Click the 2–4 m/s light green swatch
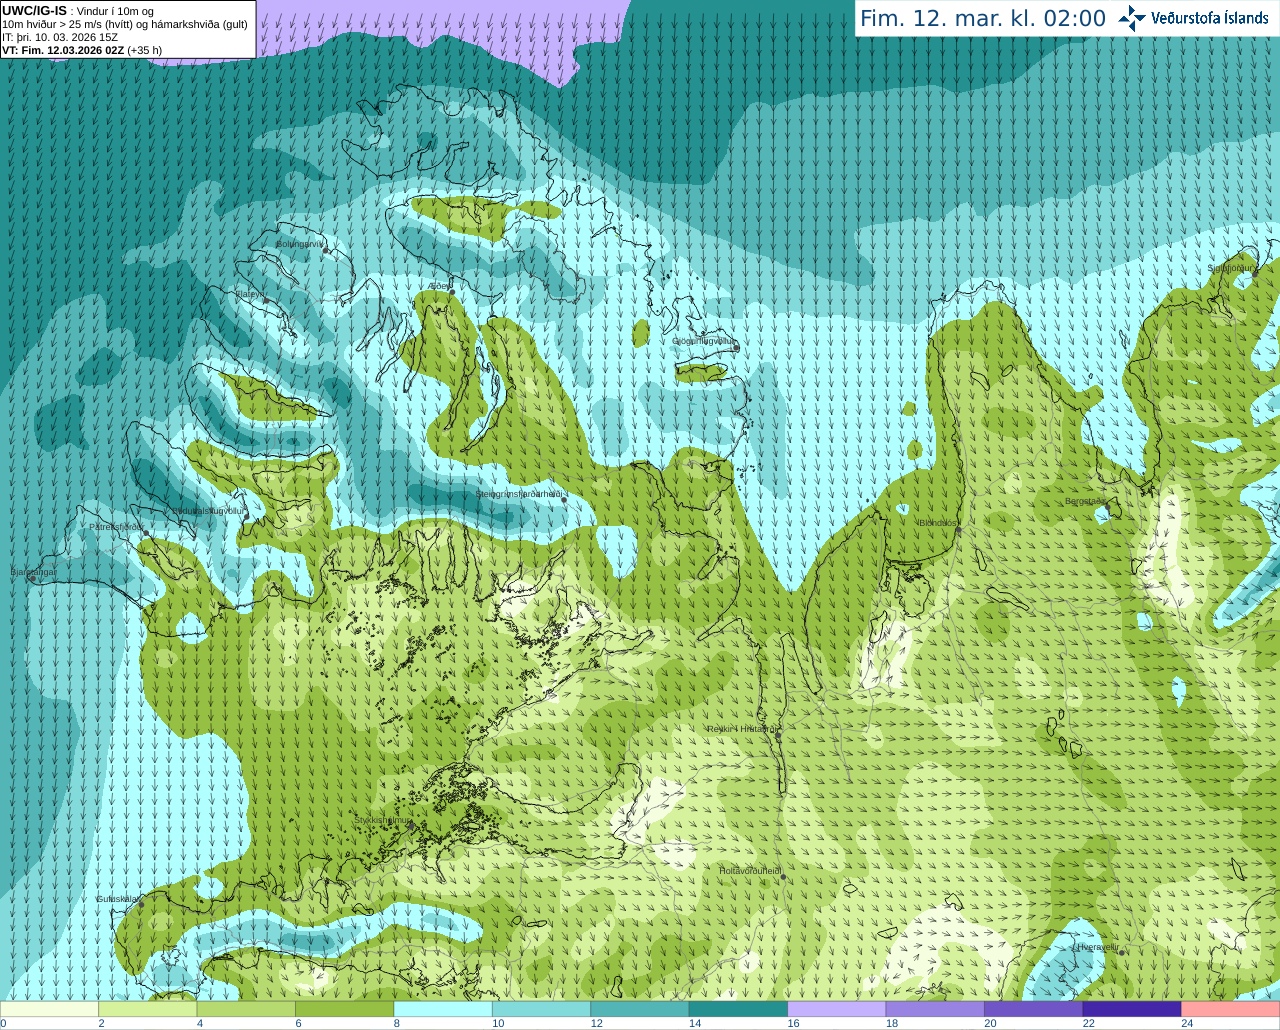Screen dimensions: 1280x1030 click(148, 1009)
